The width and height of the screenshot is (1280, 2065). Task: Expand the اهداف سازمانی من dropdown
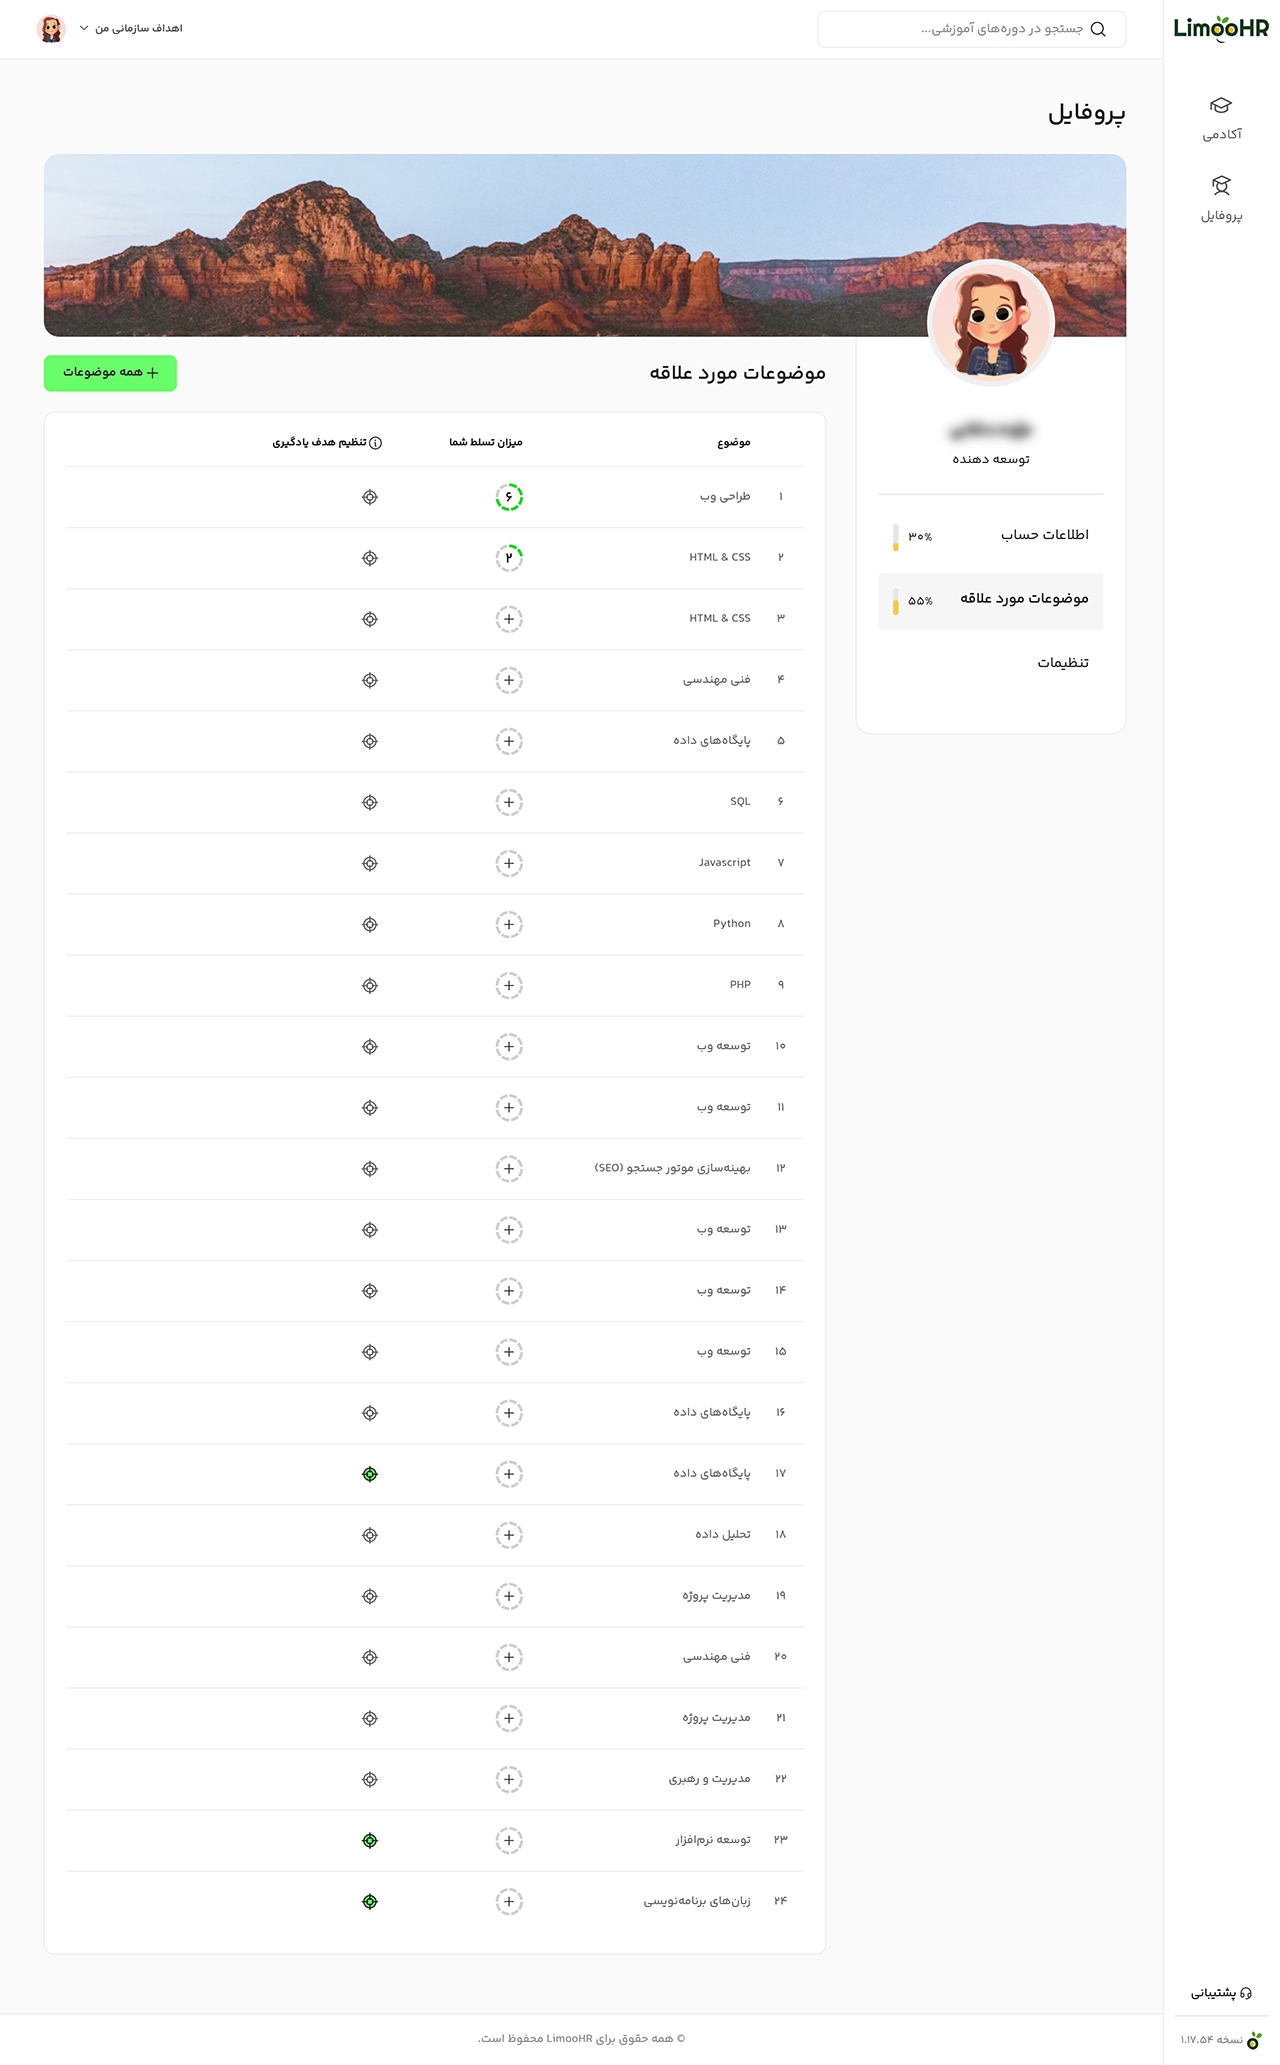[x=131, y=29]
